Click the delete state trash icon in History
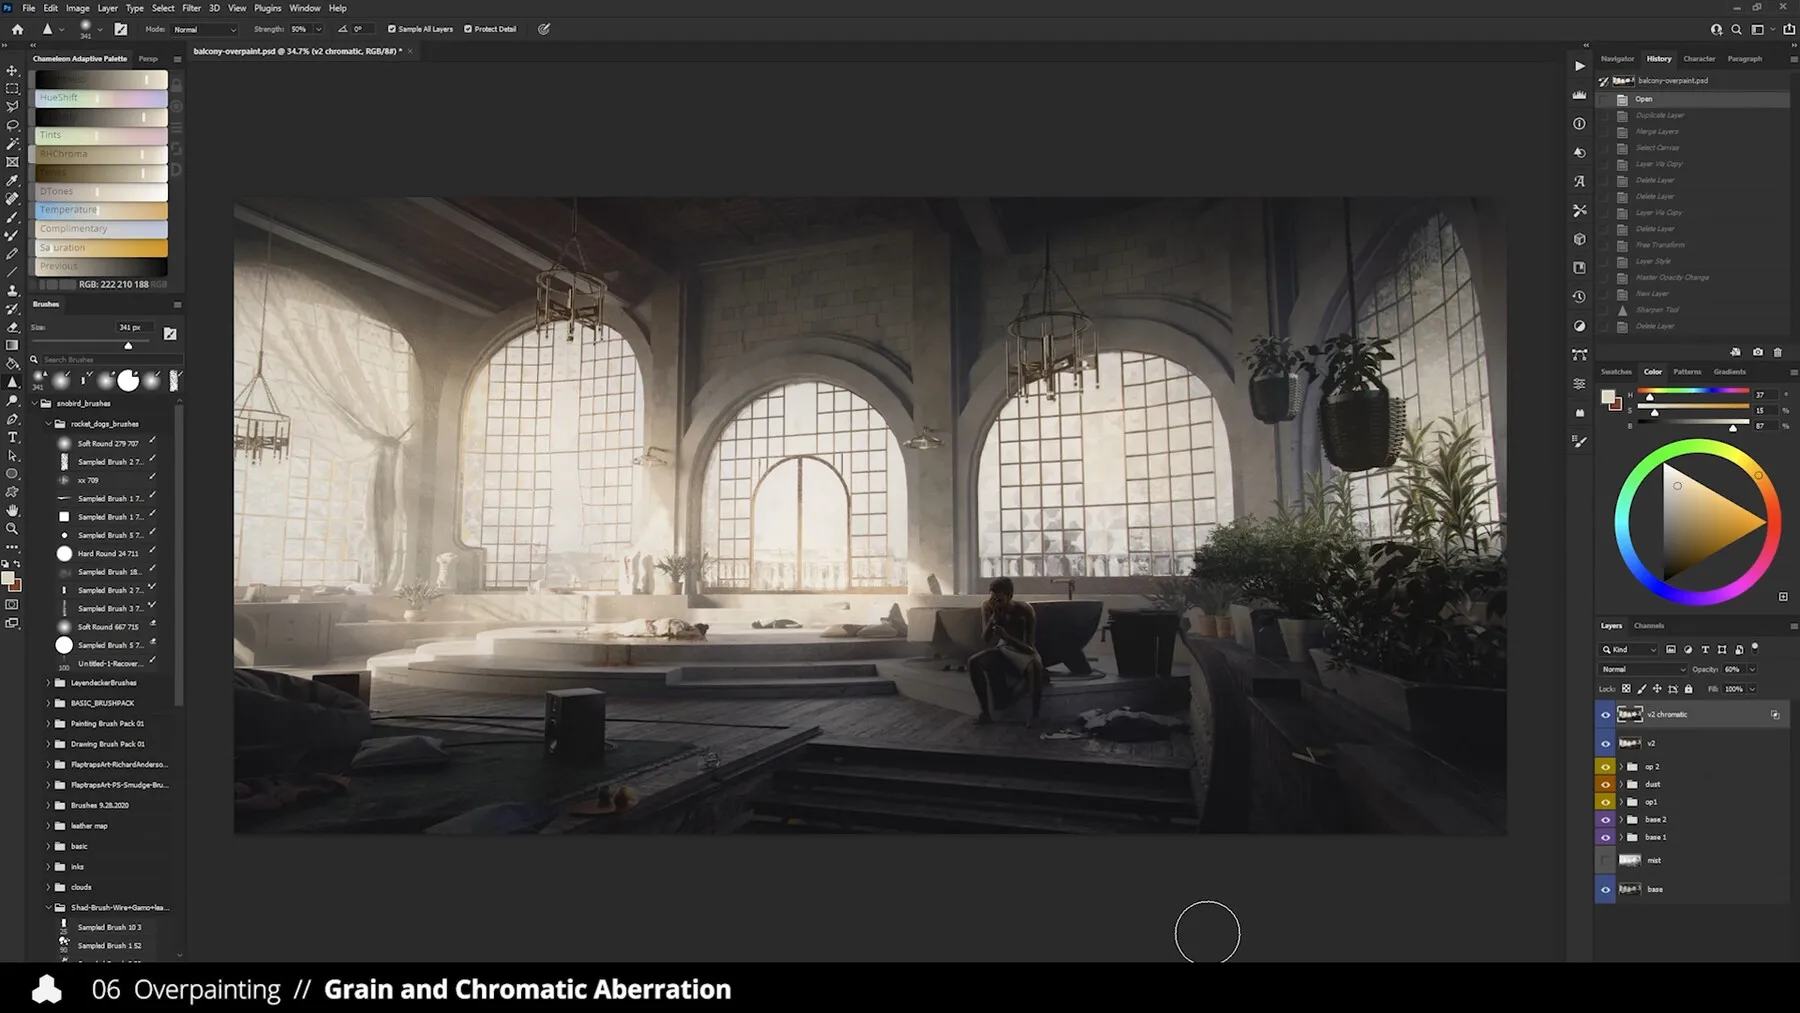The image size is (1800, 1013). pos(1777,352)
